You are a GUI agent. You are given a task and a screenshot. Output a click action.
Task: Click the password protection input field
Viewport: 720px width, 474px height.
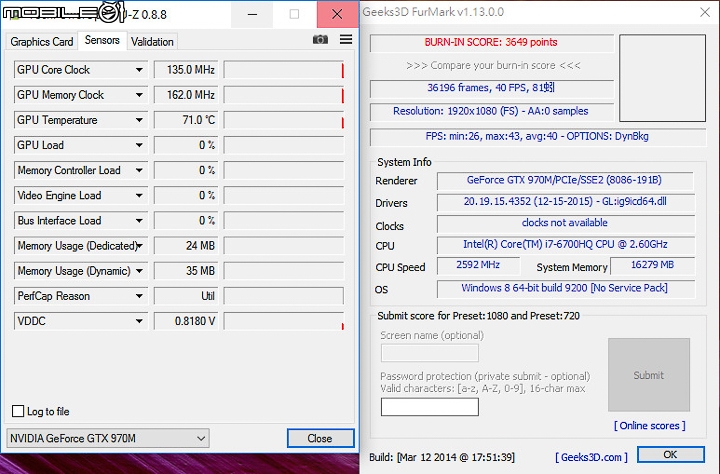tap(430, 407)
